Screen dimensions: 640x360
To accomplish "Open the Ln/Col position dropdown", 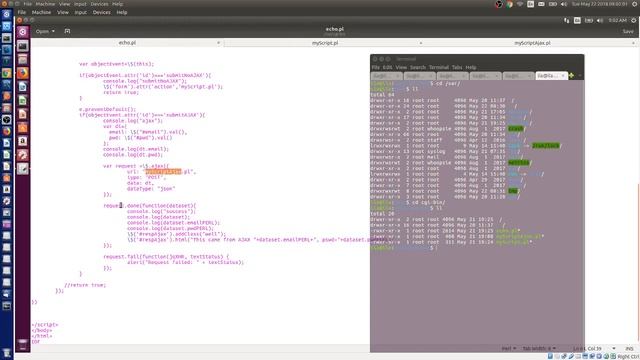I will (594, 349).
